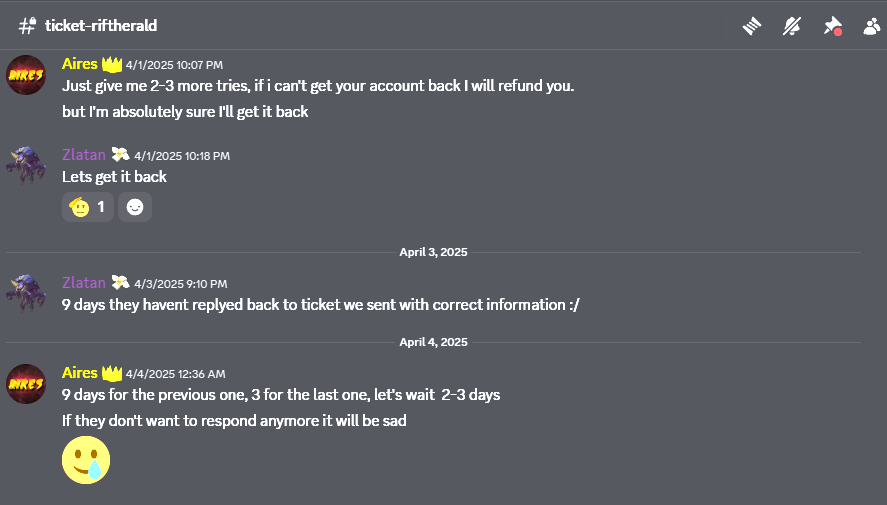Open pinned messages
The width and height of the screenshot is (887, 505).
point(832,26)
